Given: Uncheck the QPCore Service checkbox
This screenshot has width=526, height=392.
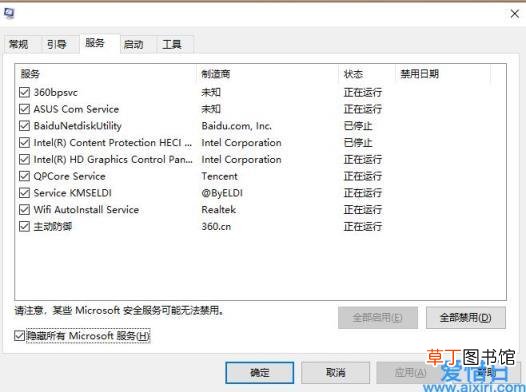Looking at the screenshot, I should click(24, 176).
